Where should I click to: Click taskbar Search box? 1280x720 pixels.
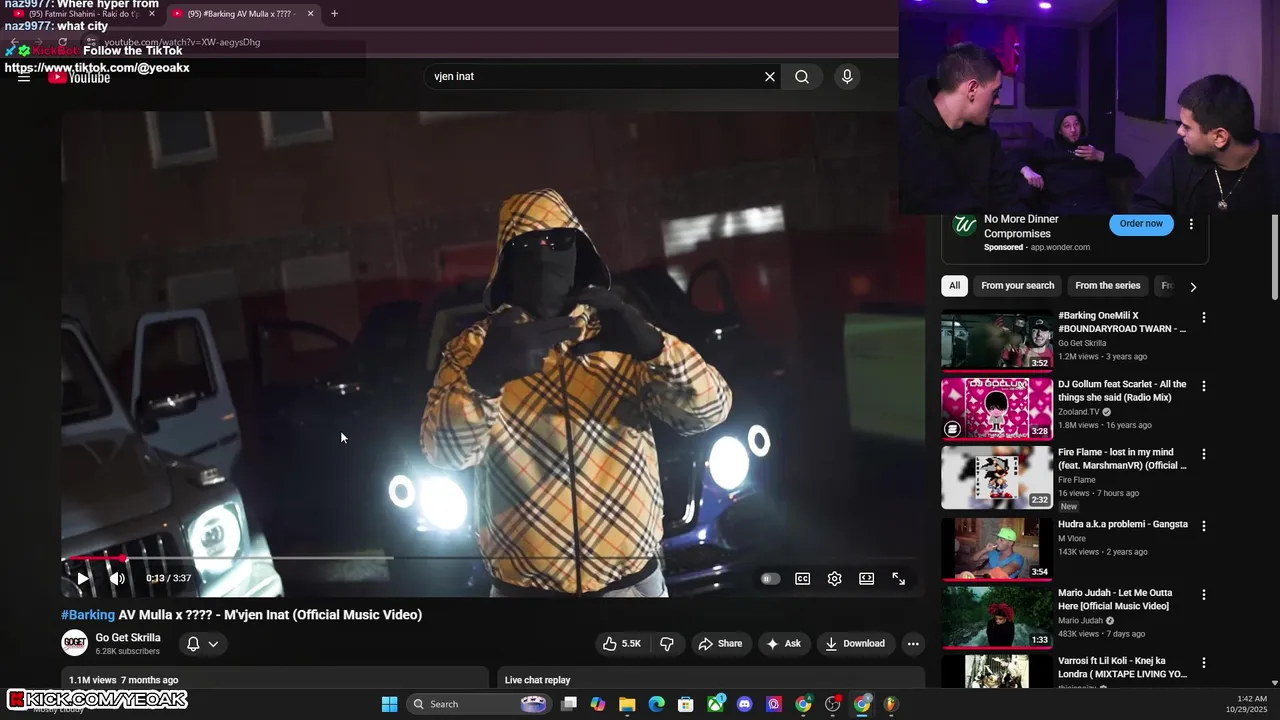(x=477, y=704)
